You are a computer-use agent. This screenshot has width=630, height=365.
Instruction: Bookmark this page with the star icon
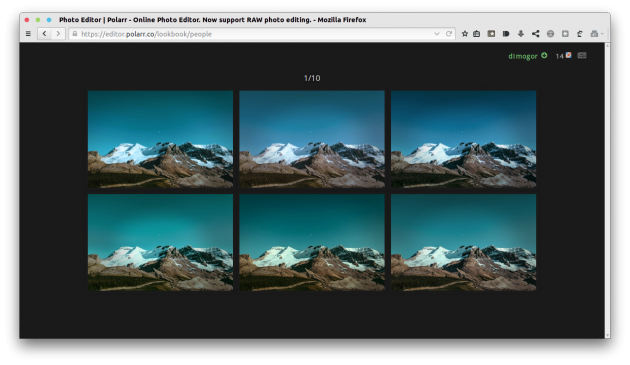click(x=465, y=34)
